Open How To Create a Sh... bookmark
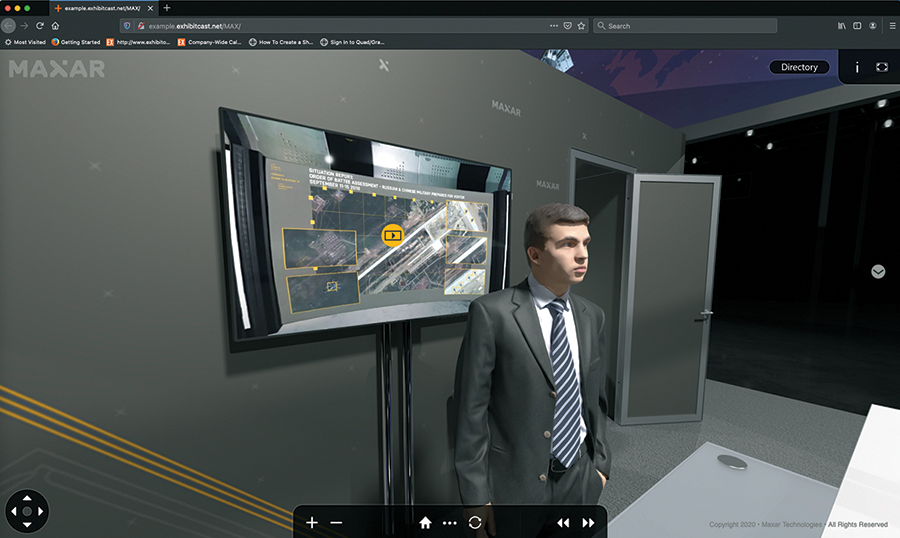 tap(281, 42)
